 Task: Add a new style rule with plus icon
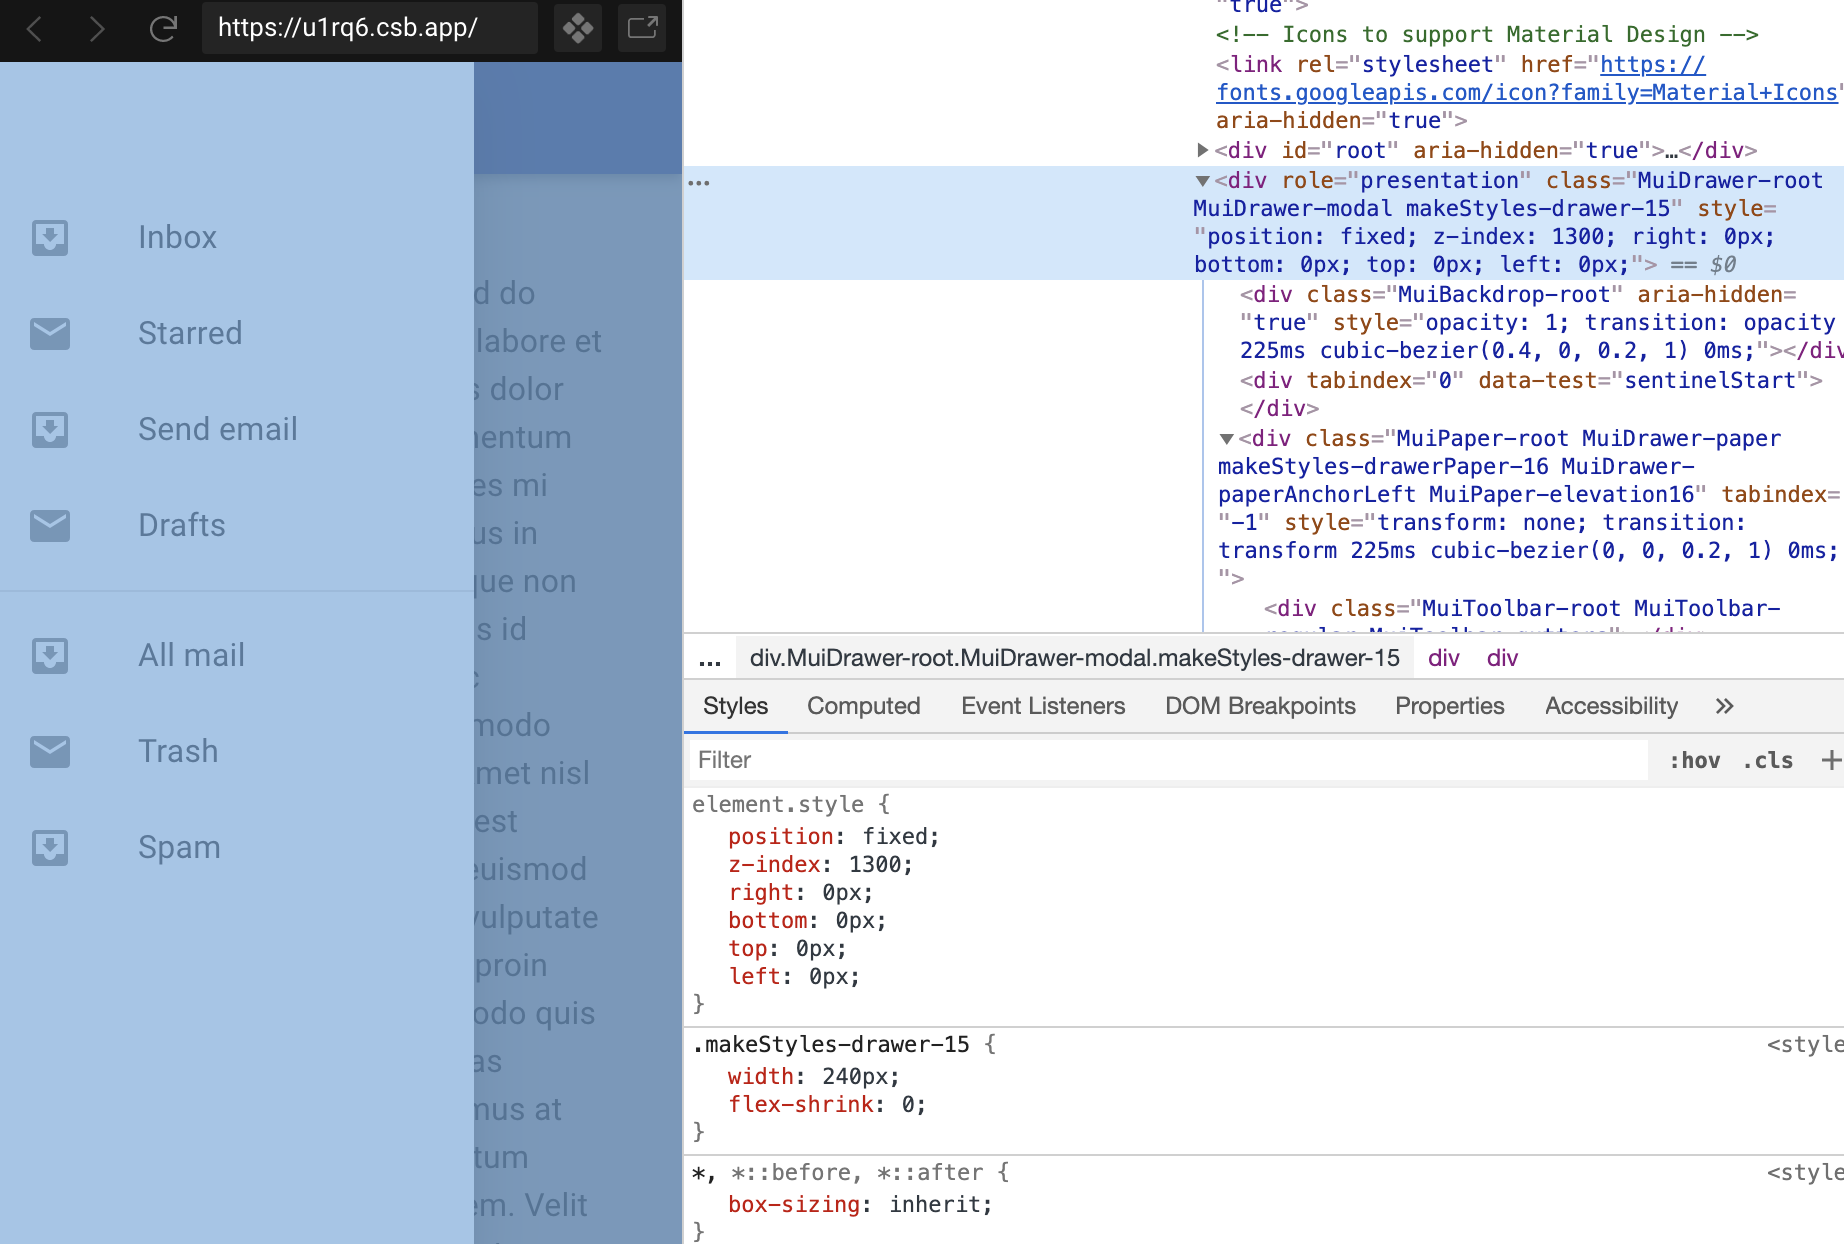coord(1832,760)
